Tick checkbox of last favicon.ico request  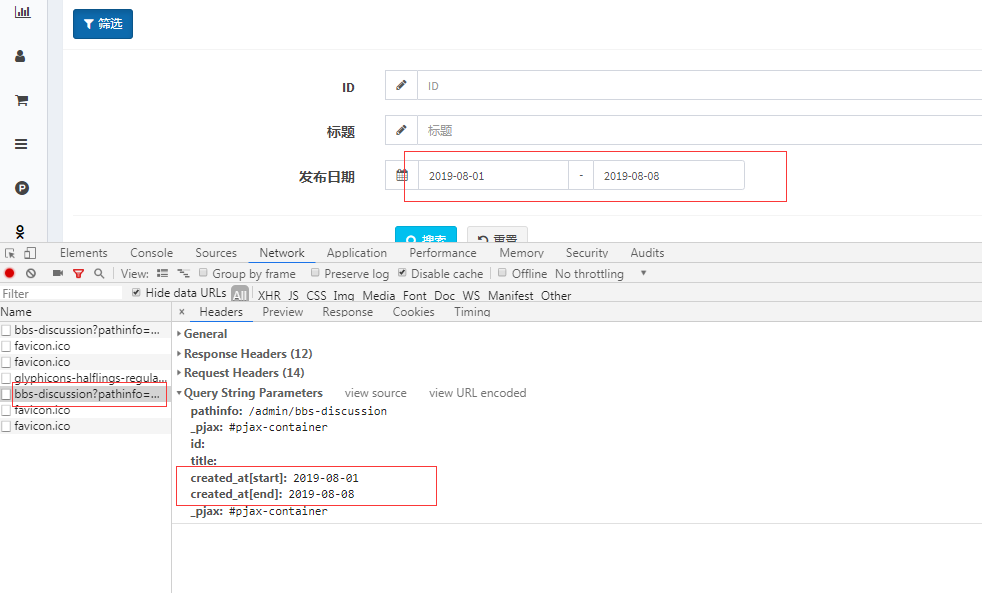pyautogui.click(x=6, y=426)
